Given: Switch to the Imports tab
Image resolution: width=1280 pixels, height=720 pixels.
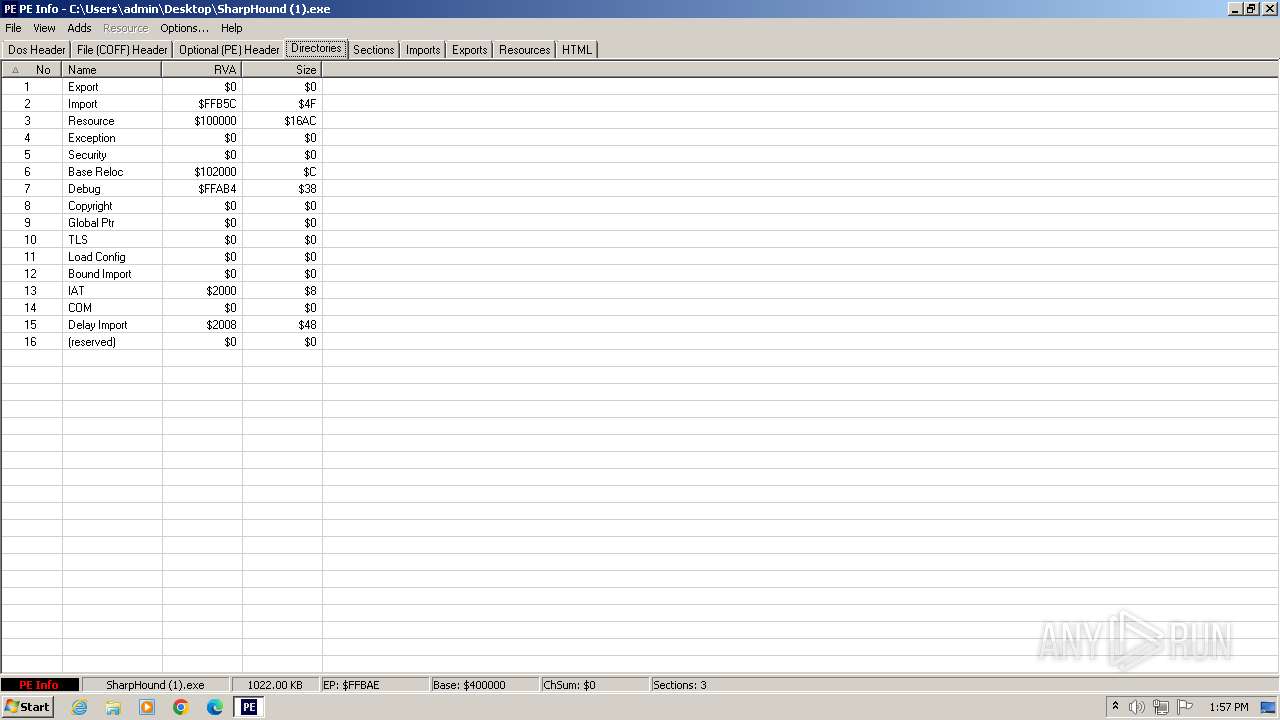Looking at the screenshot, I should 423,50.
